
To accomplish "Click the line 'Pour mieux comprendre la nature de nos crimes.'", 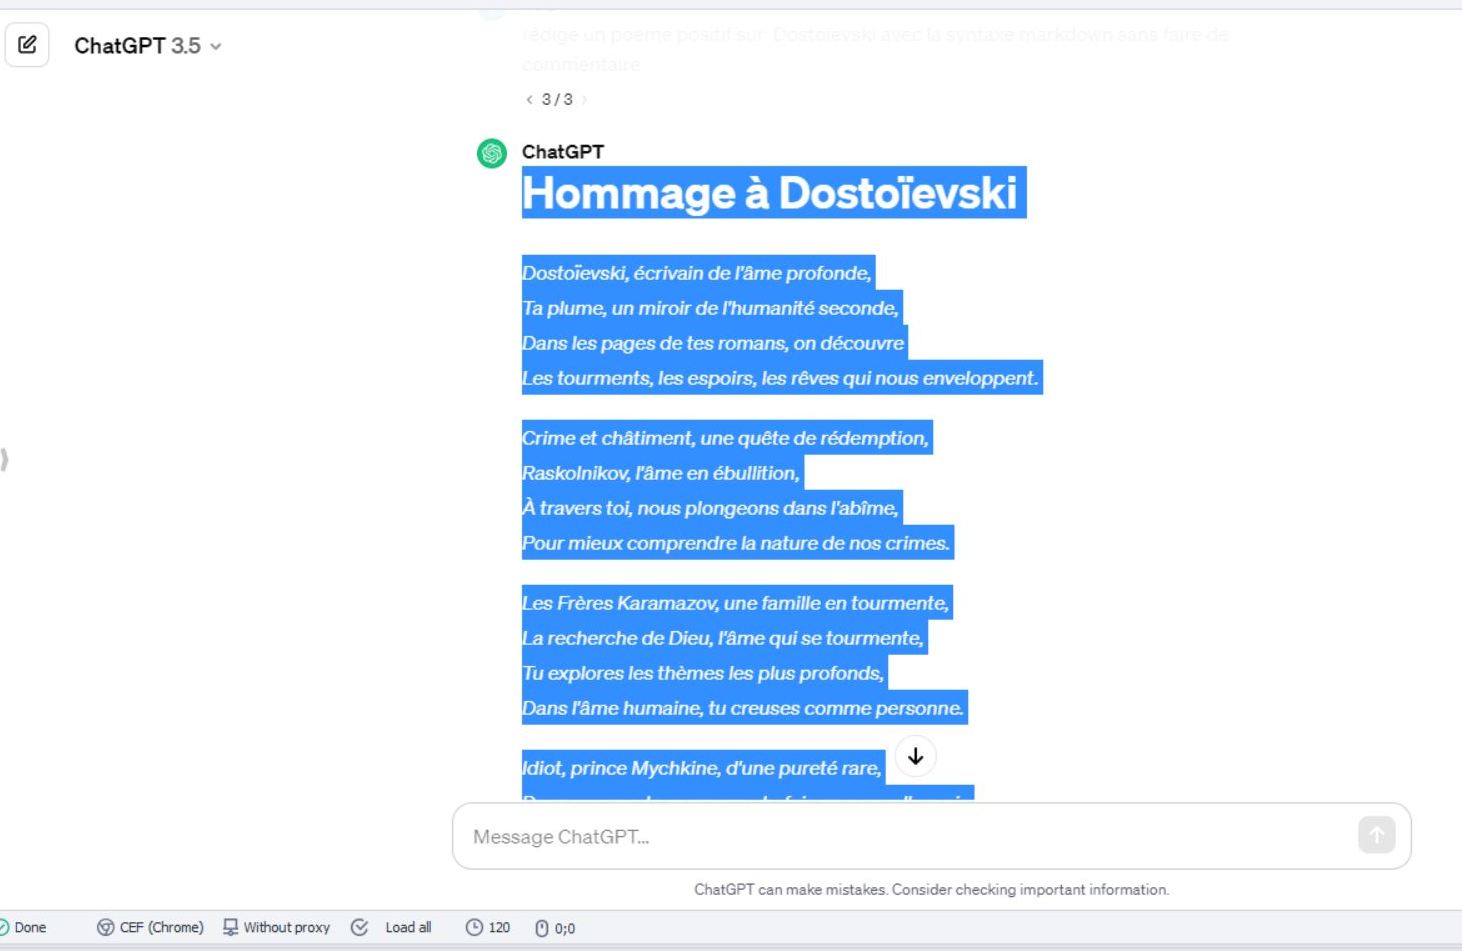I will (x=736, y=543).
